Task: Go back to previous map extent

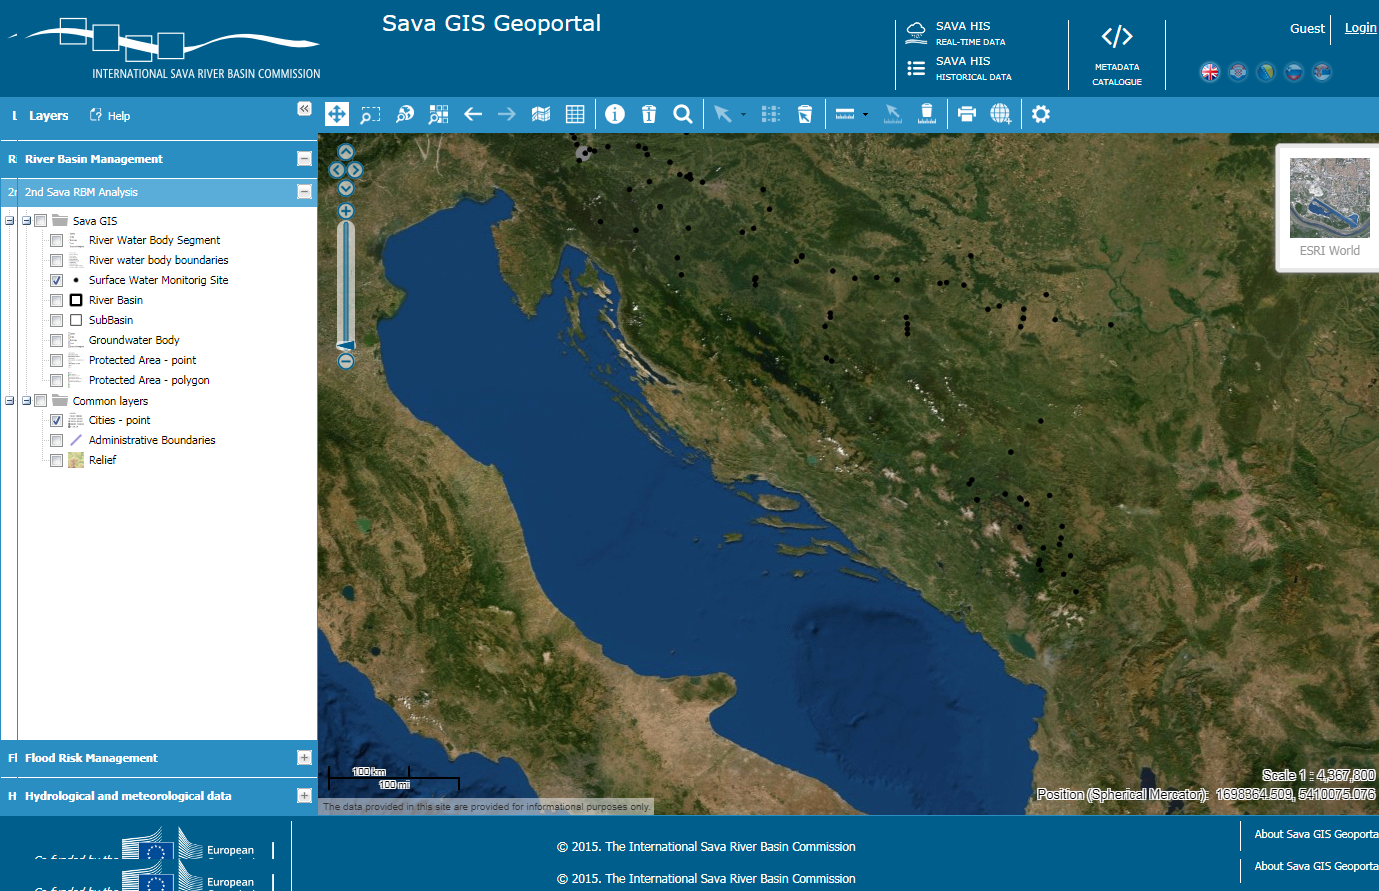Action: (x=473, y=114)
